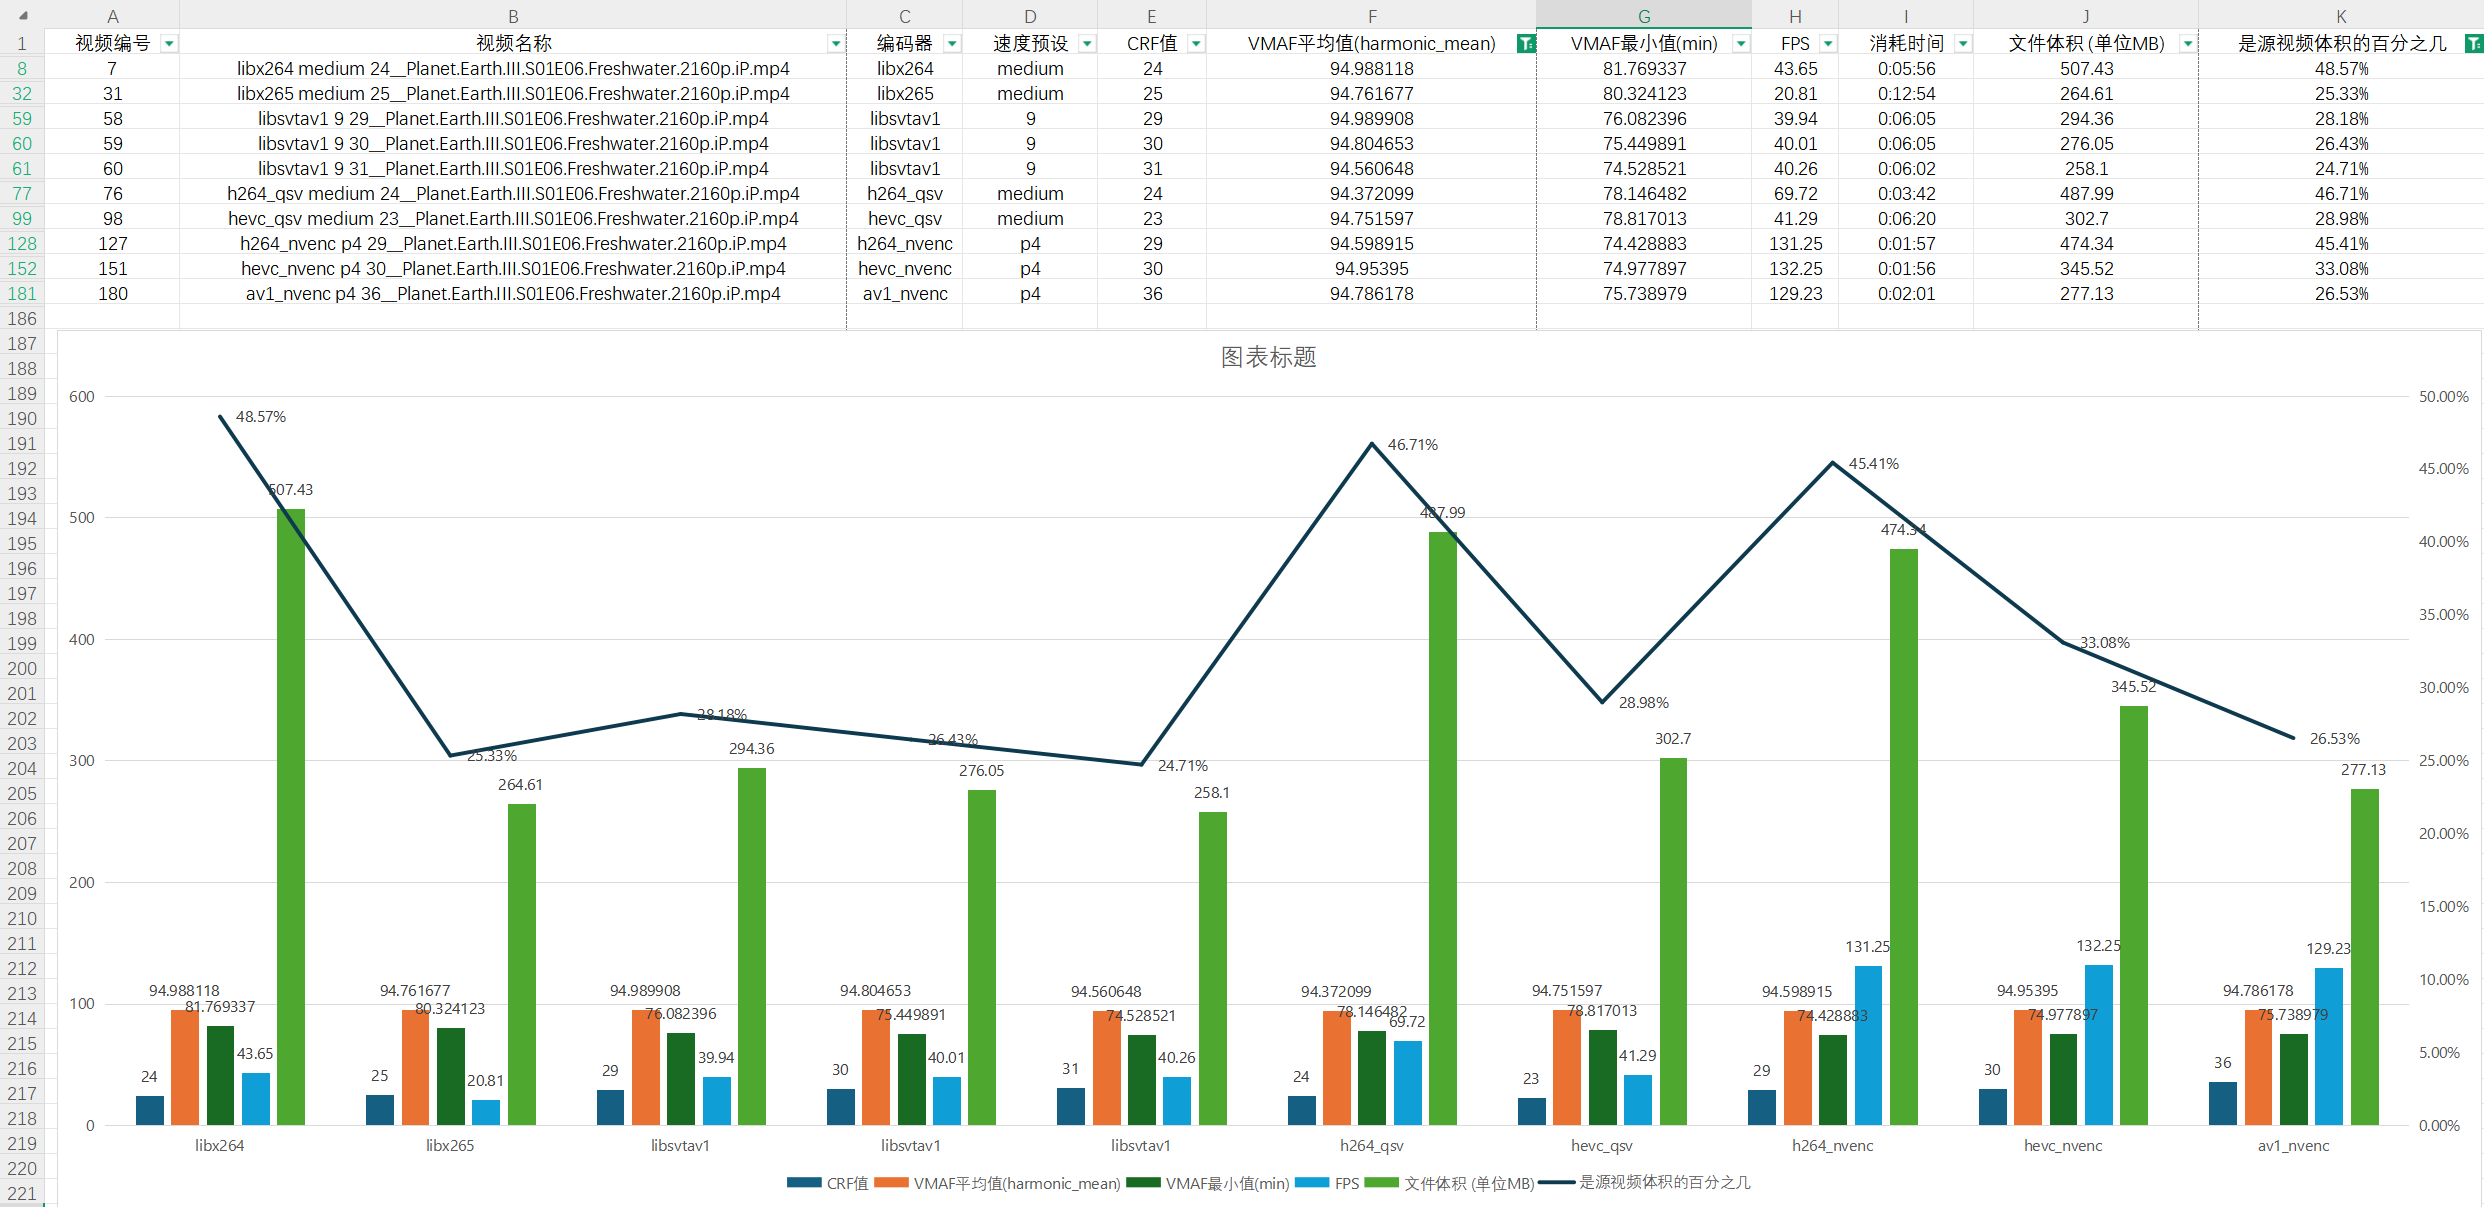The height and width of the screenshot is (1207, 2484).
Task: Click the FPS legend entry
Action: 1346,1183
